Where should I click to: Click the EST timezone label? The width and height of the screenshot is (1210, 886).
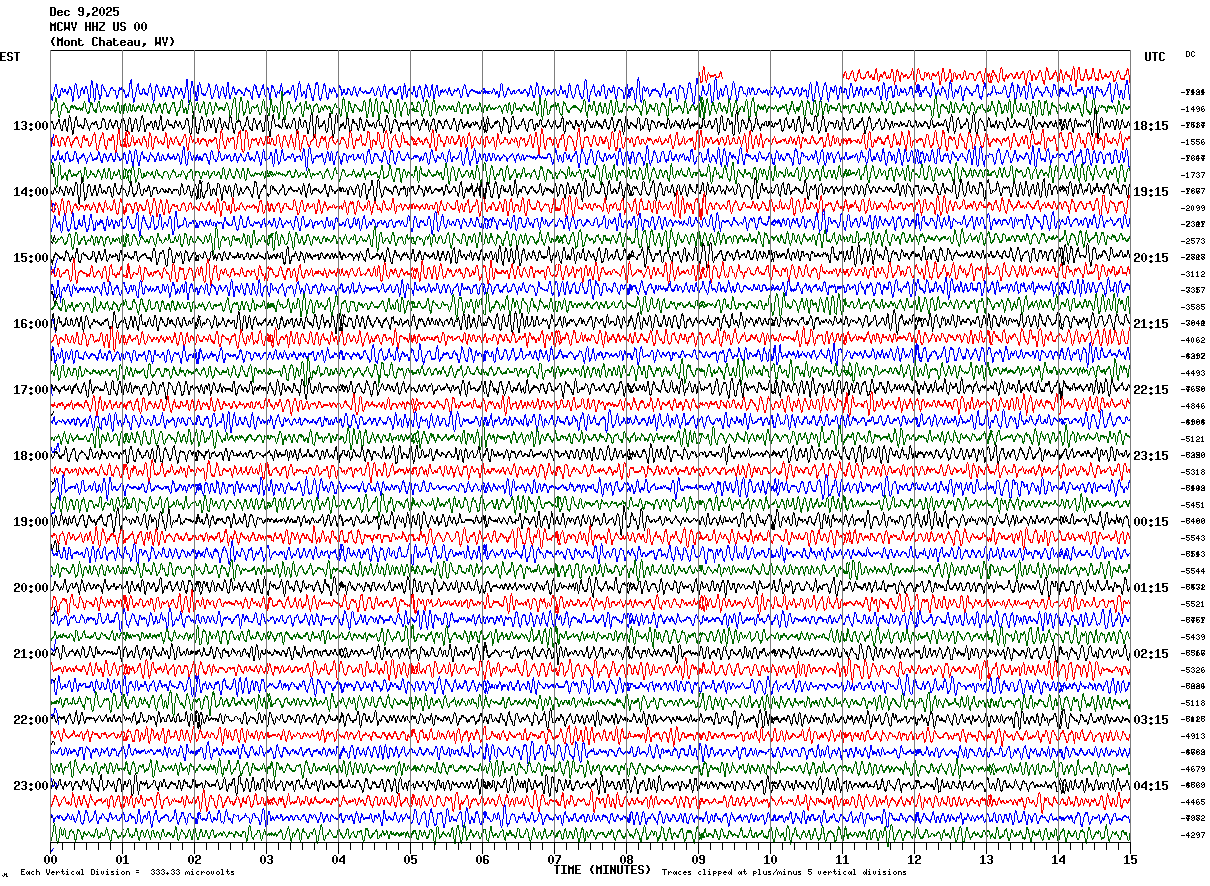click(x=10, y=57)
